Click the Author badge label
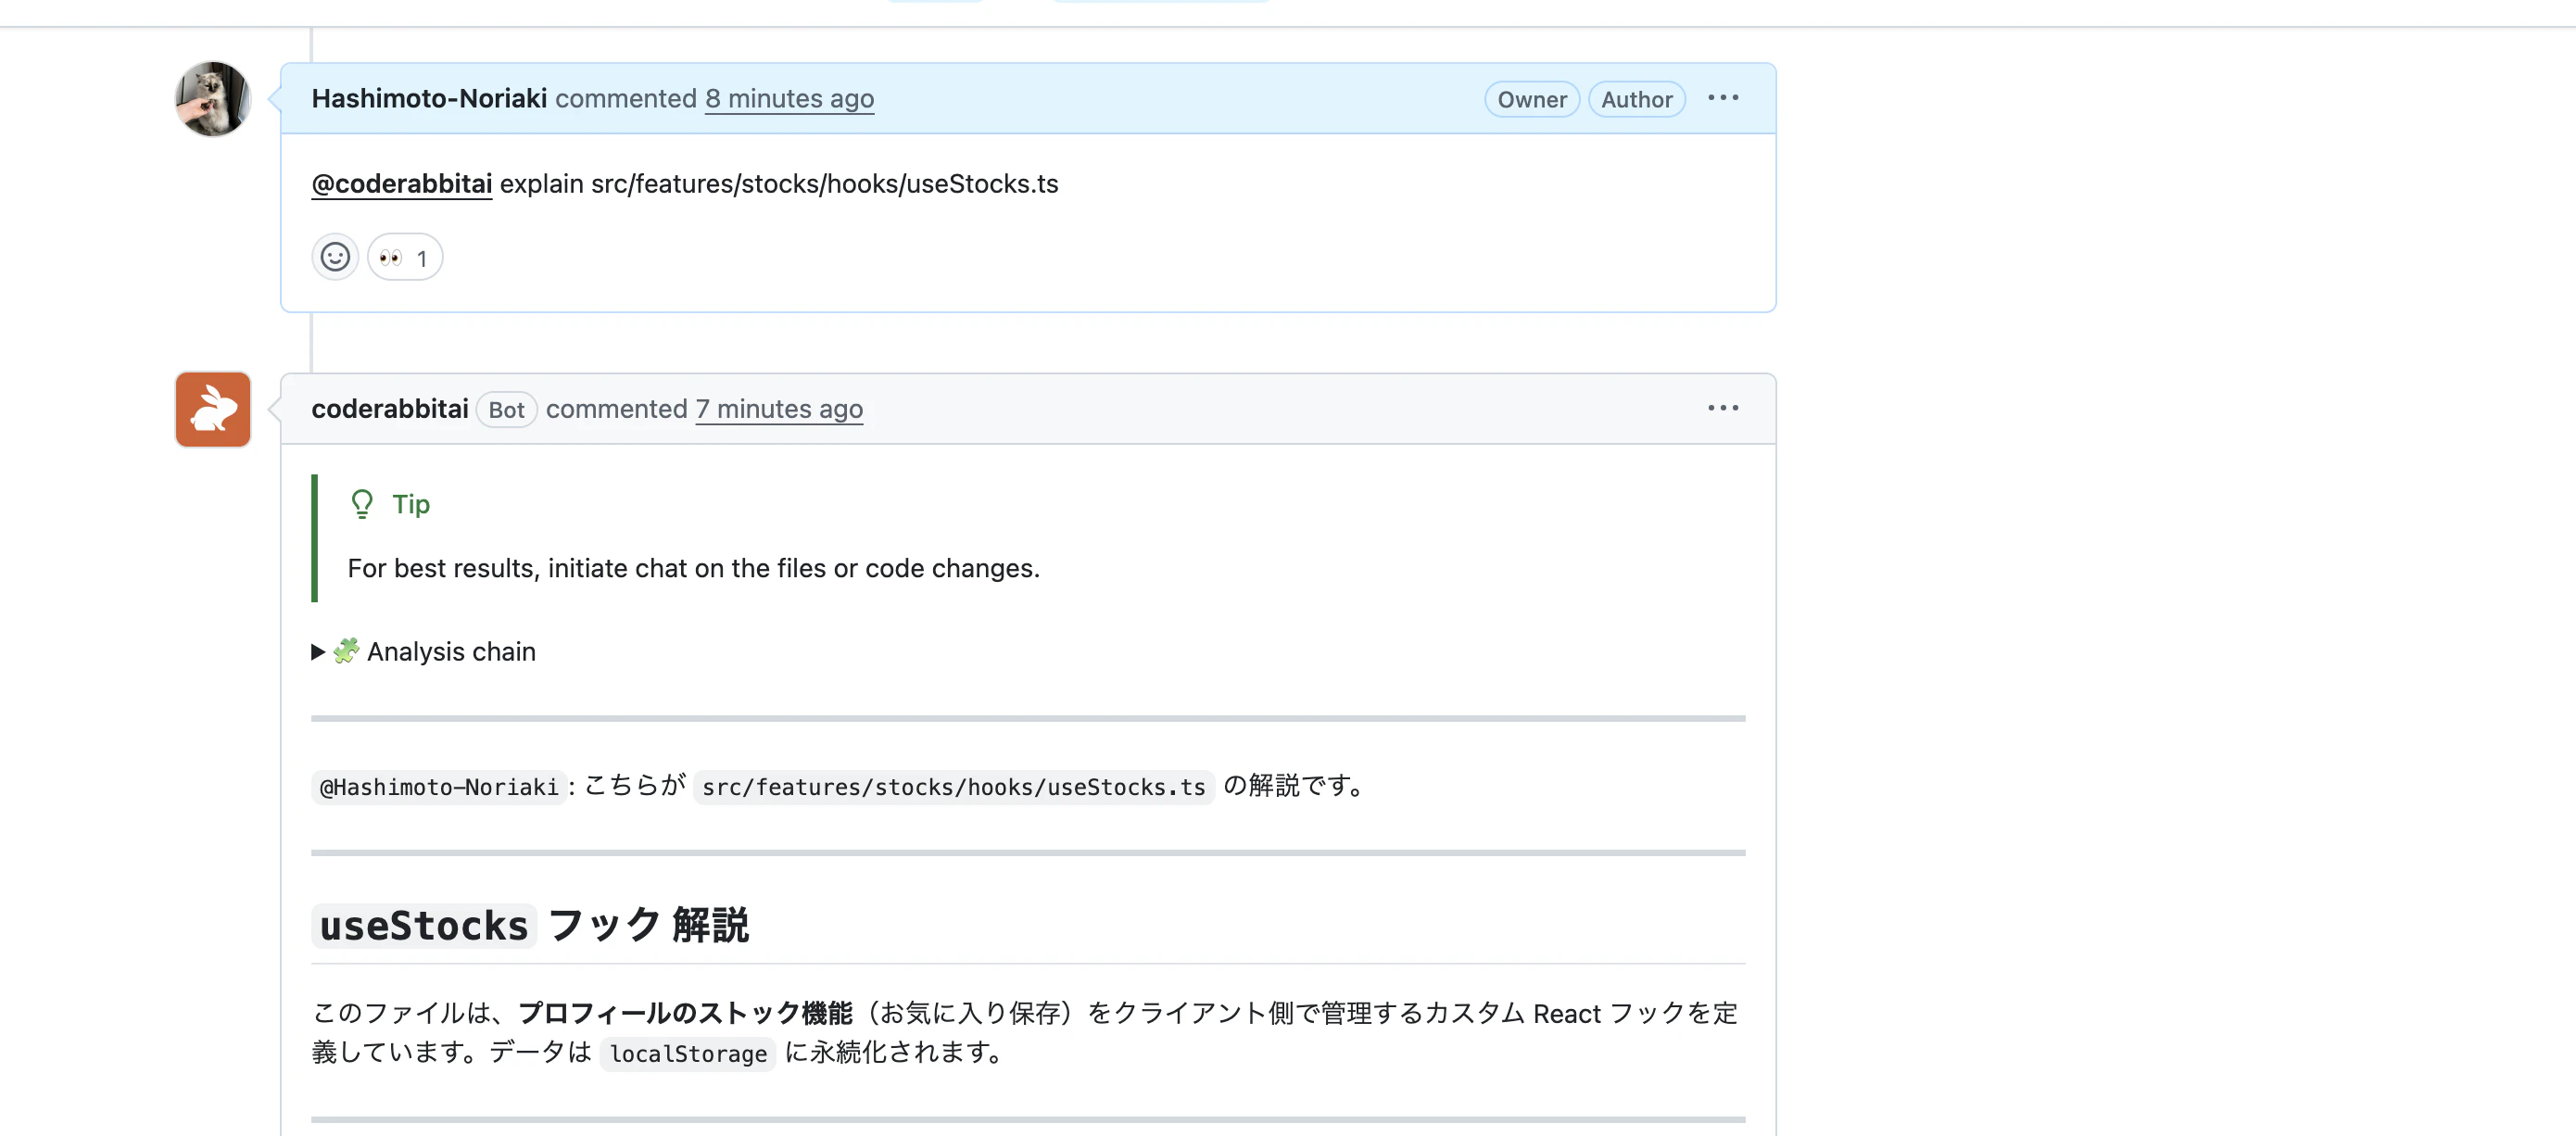 tap(1636, 100)
